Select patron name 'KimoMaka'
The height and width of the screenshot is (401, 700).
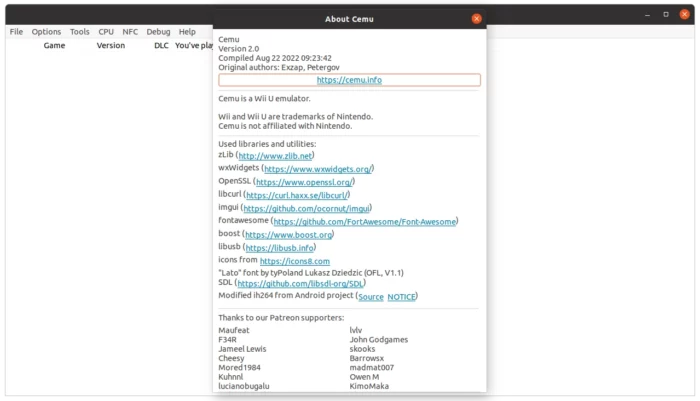(369, 386)
